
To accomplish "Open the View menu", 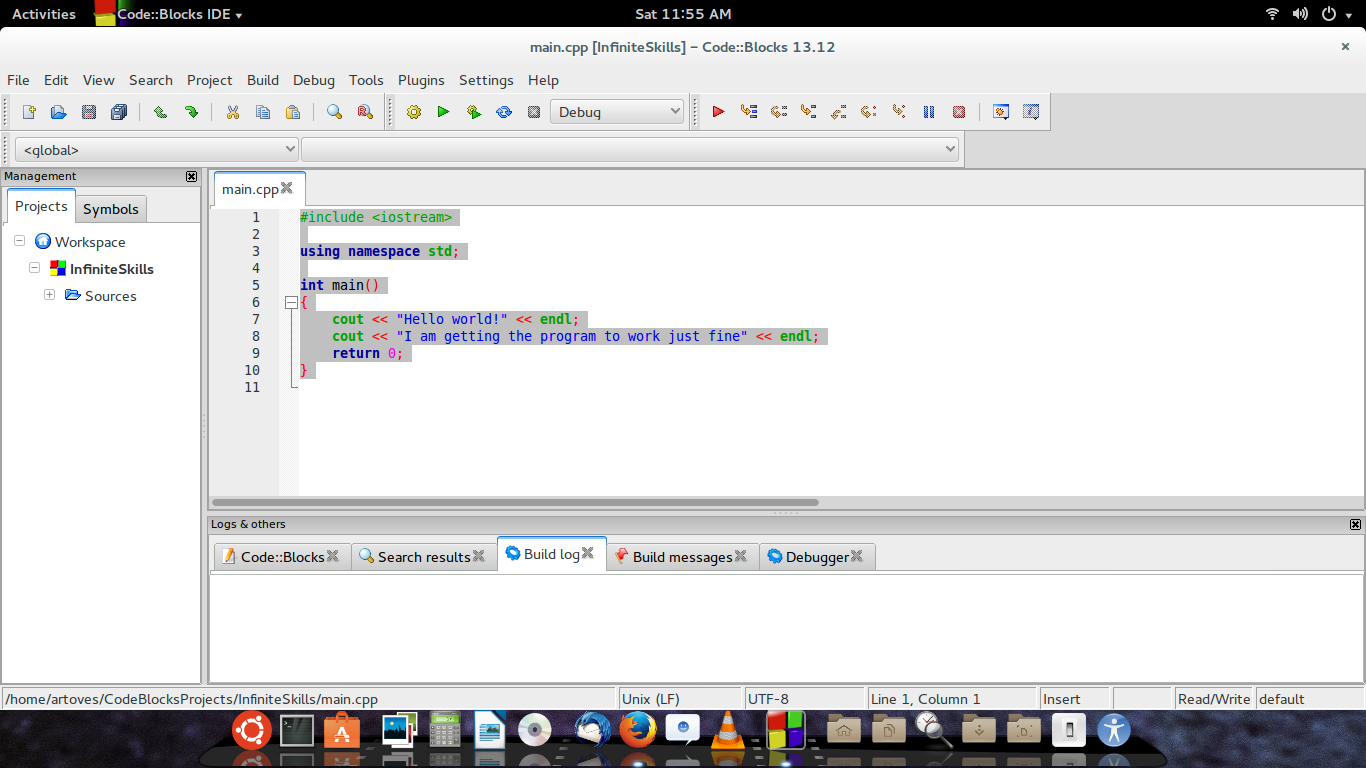I will 99,80.
